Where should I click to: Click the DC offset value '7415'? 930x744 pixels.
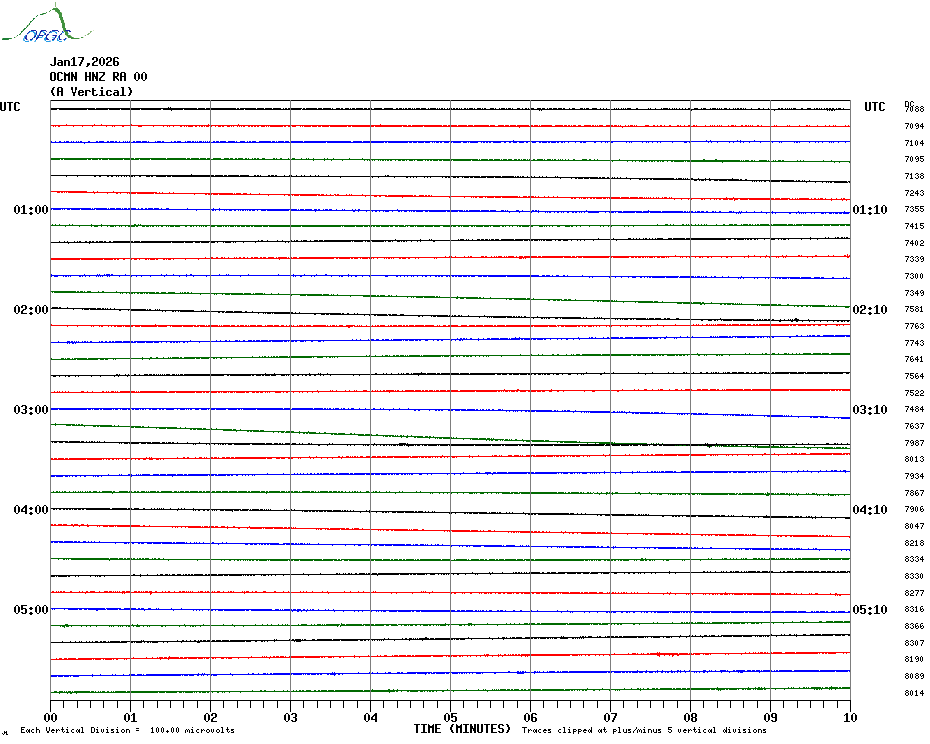pos(914,226)
